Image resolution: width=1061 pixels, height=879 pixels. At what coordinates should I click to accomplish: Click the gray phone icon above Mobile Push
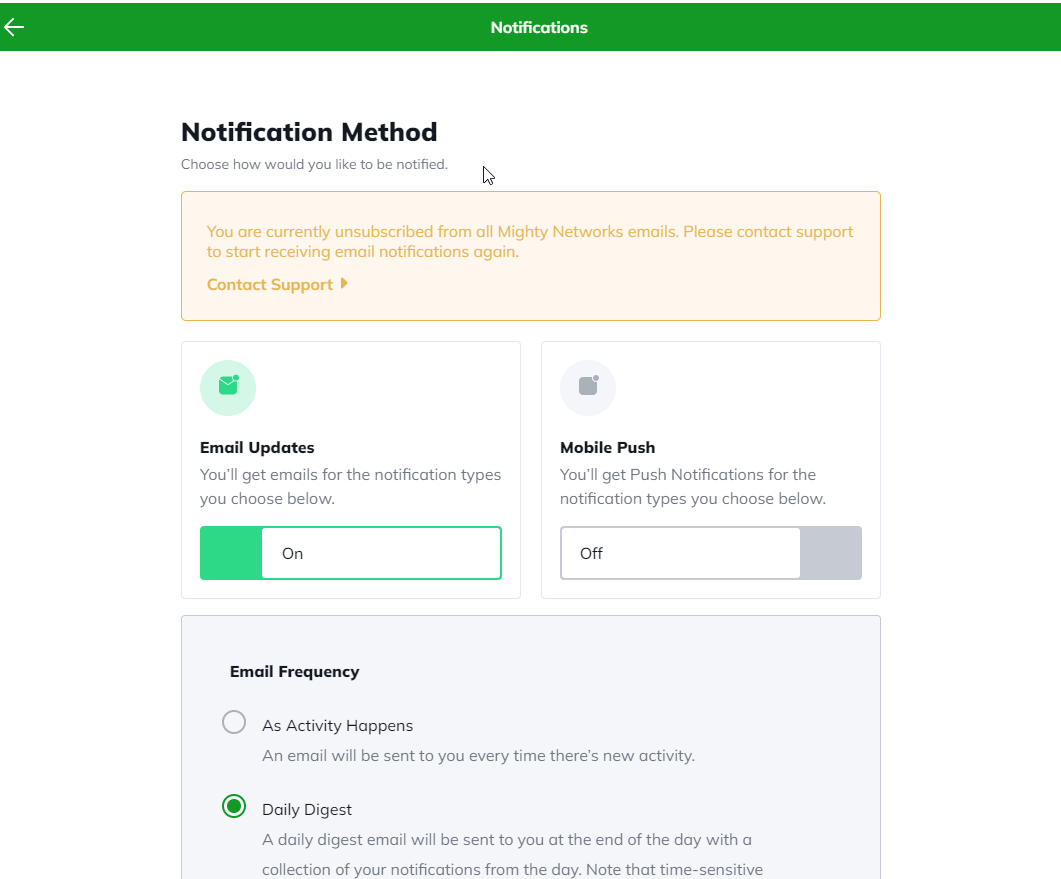pyautogui.click(x=588, y=388)
